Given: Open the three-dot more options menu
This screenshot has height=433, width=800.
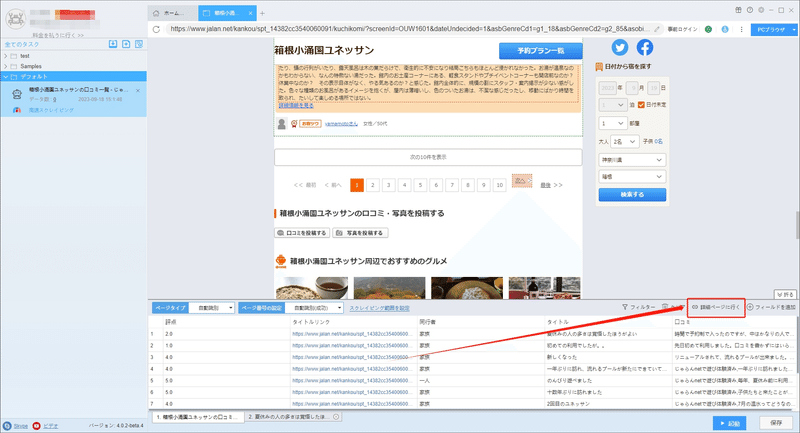Looking at the screenshot, I should (x=741, y=29).
